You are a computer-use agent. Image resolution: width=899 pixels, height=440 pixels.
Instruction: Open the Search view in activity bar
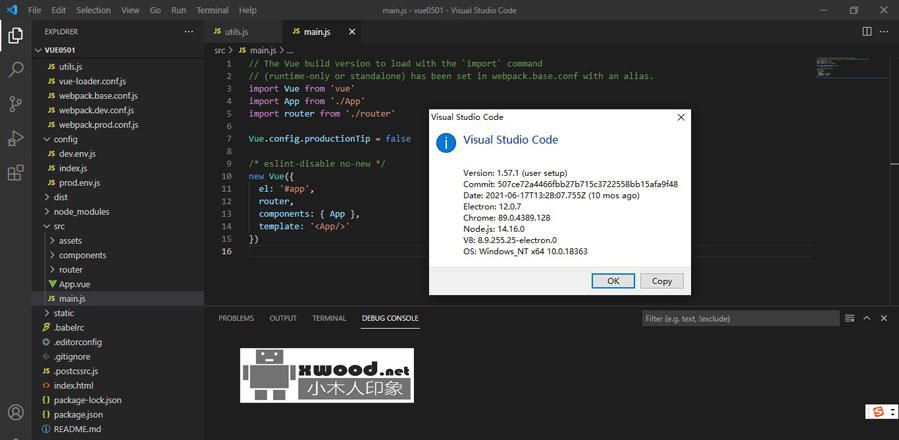pos(16,70)
